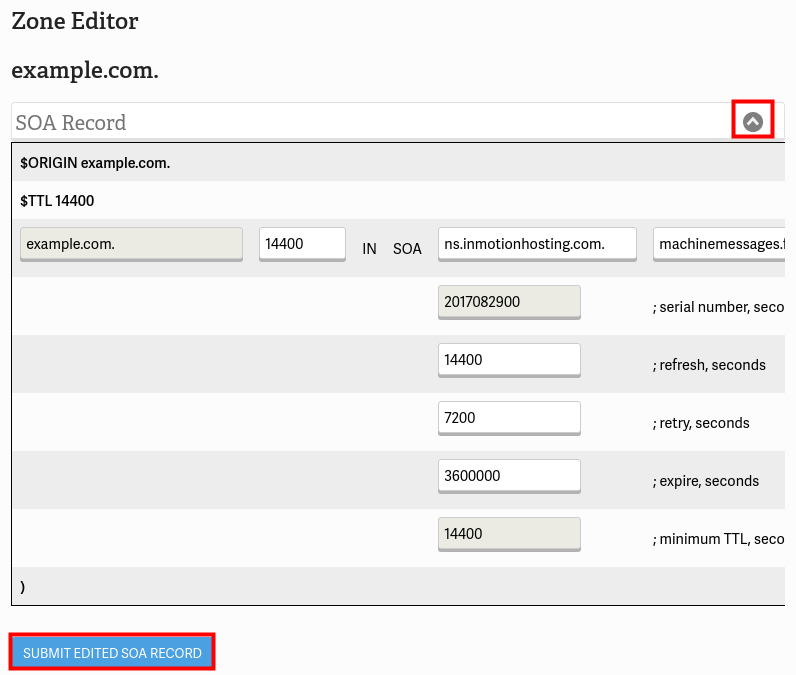Click the '; retry, seconds' comment
The image size is (796, 675).
tap(704, 423)
